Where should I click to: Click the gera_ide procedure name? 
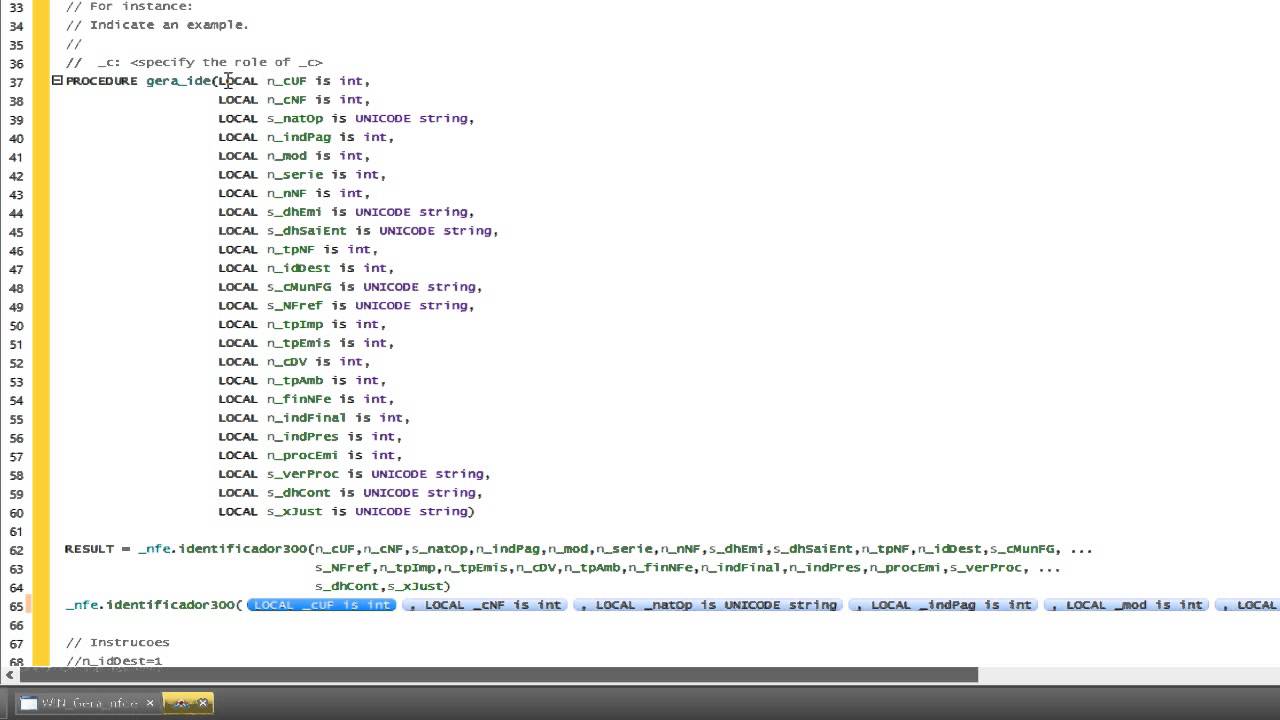(x=178, y=81)
